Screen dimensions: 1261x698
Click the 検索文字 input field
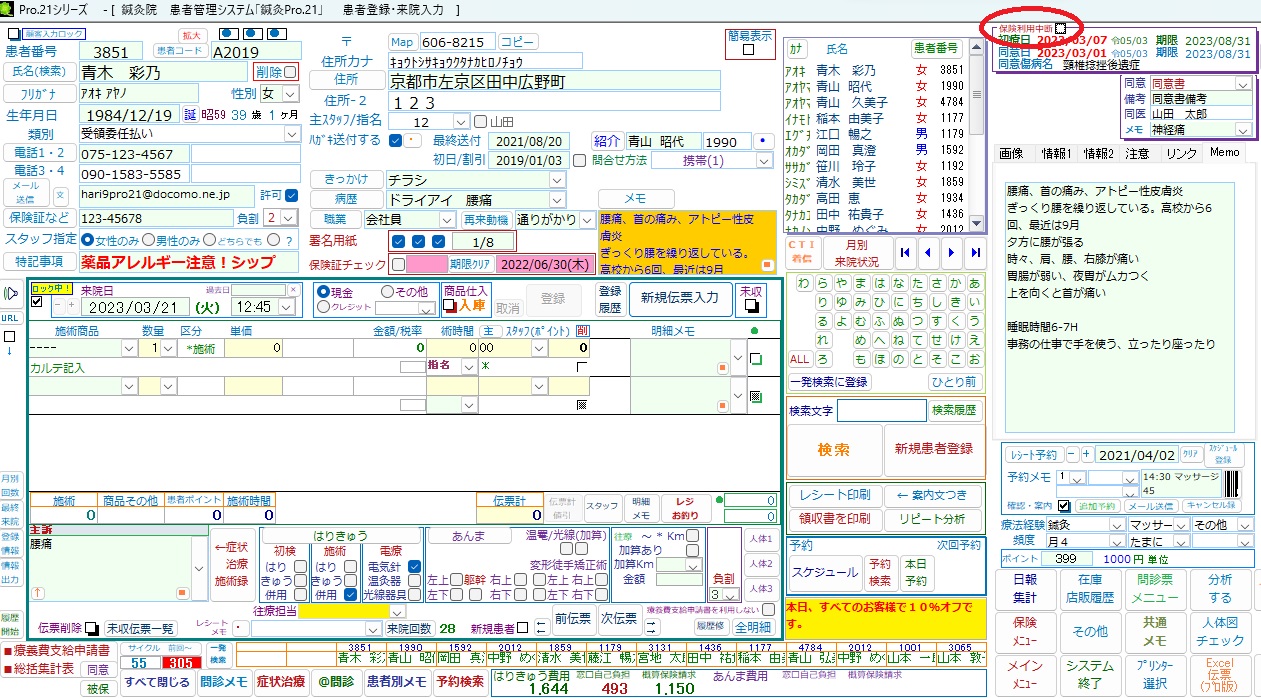coord(882,410)
